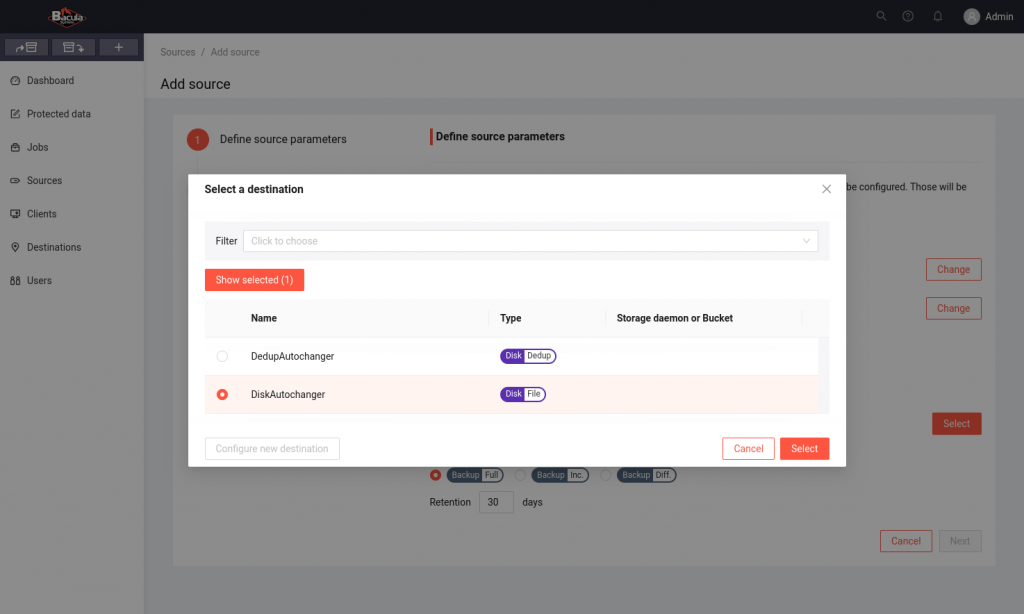Screen dimensions: 1024x614
Task: Click the Bacula logo
Action: (x=68, y=17)
